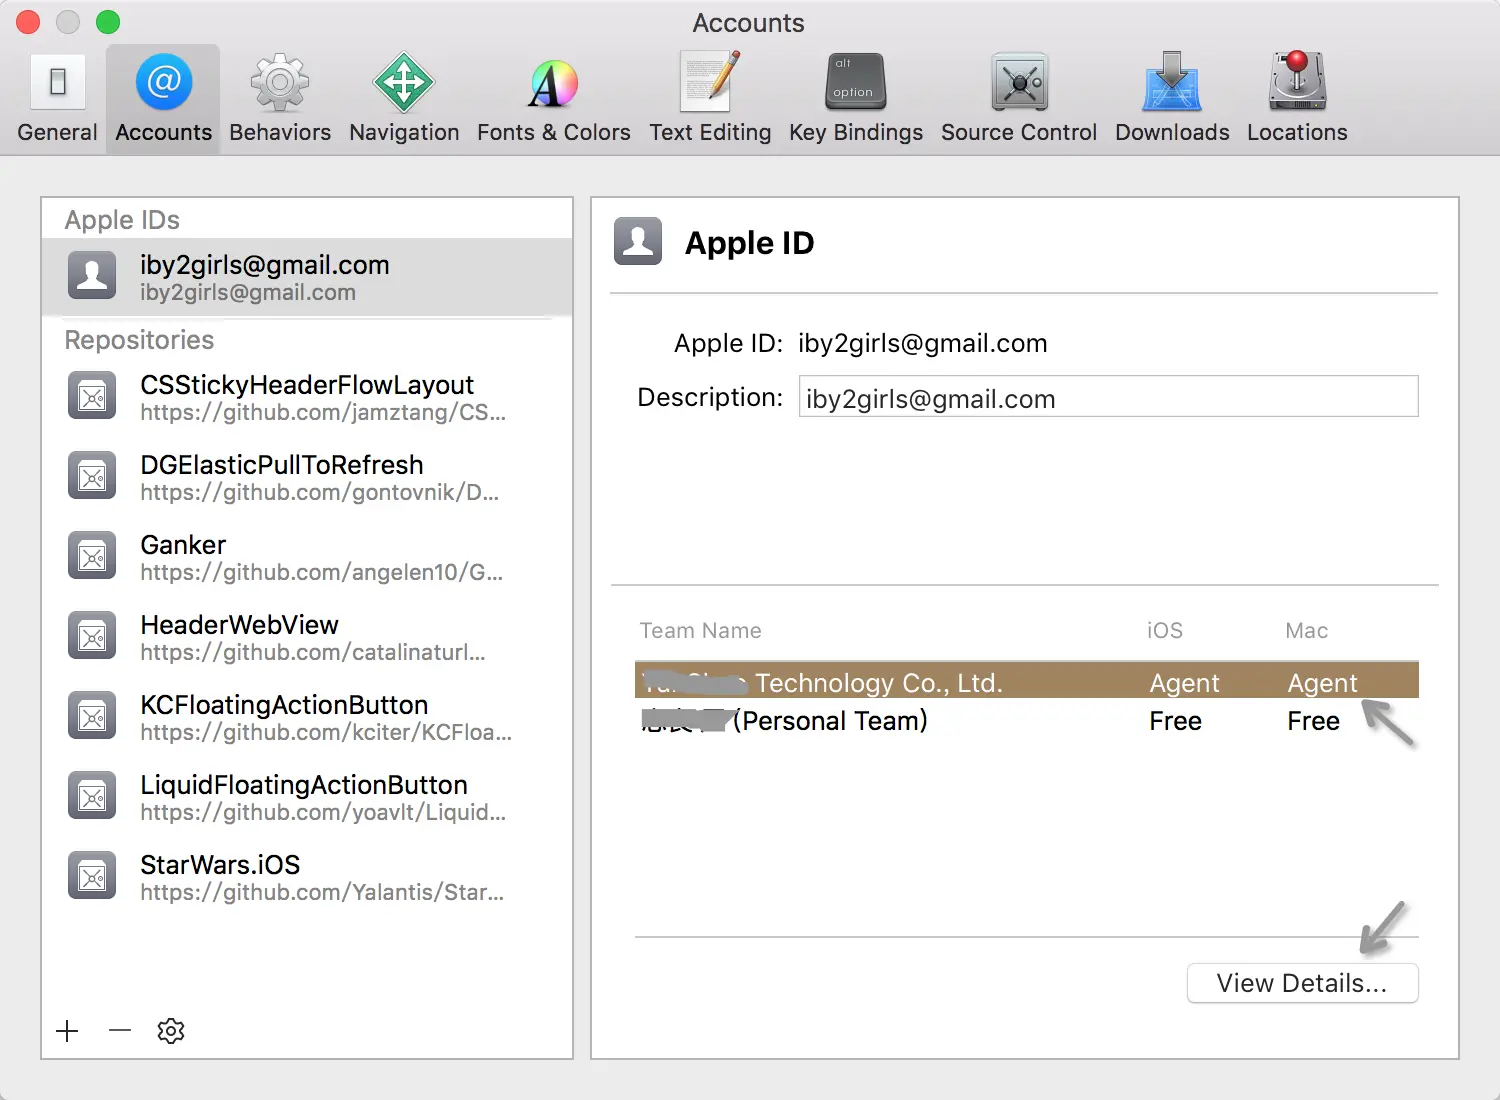Select the KCFloatingActionButton repository

click(x=307, y=717)
